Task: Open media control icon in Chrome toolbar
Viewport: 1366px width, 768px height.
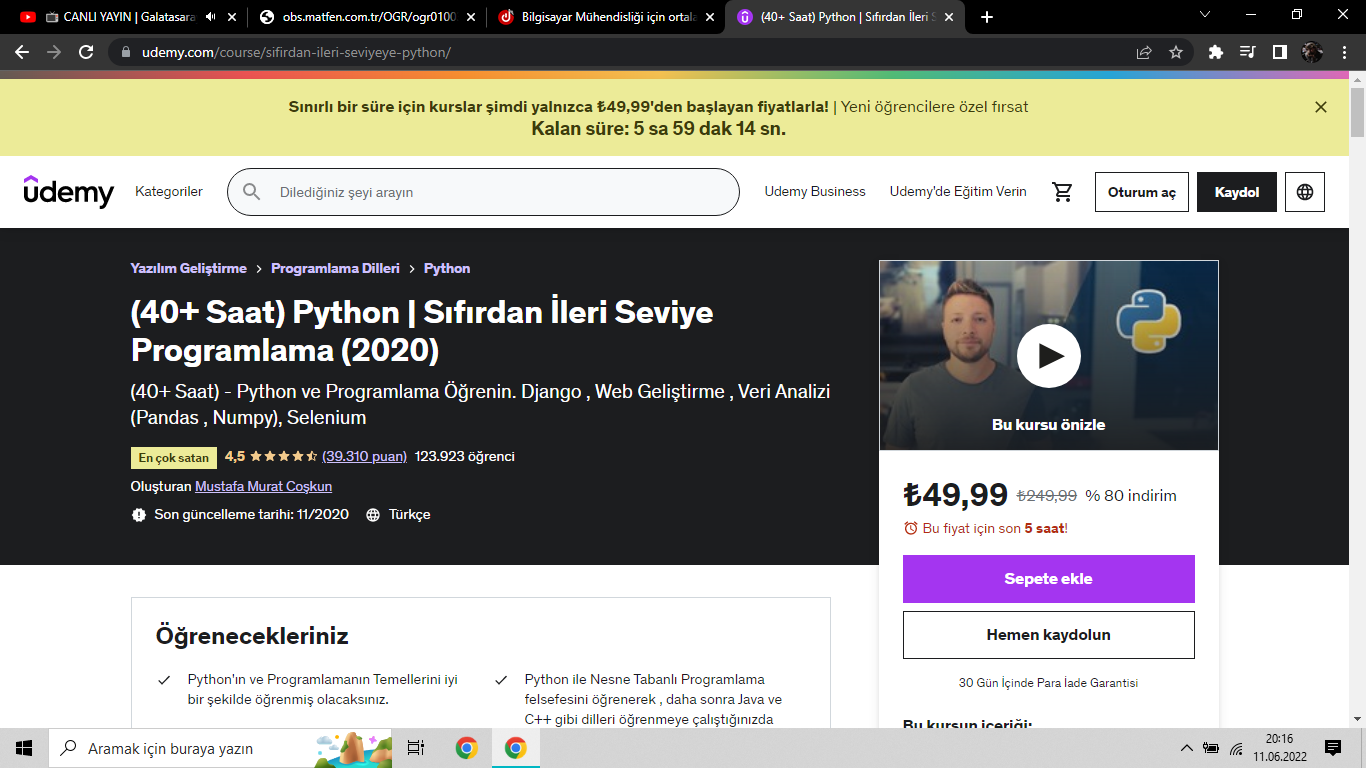Action: click(x=1247, y=52)
